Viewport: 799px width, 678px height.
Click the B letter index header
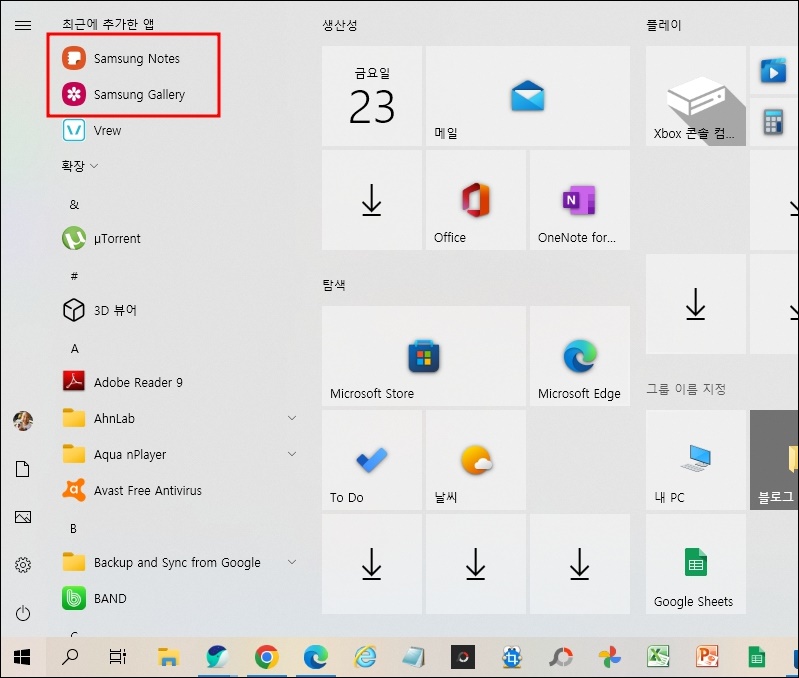point(74,528)
